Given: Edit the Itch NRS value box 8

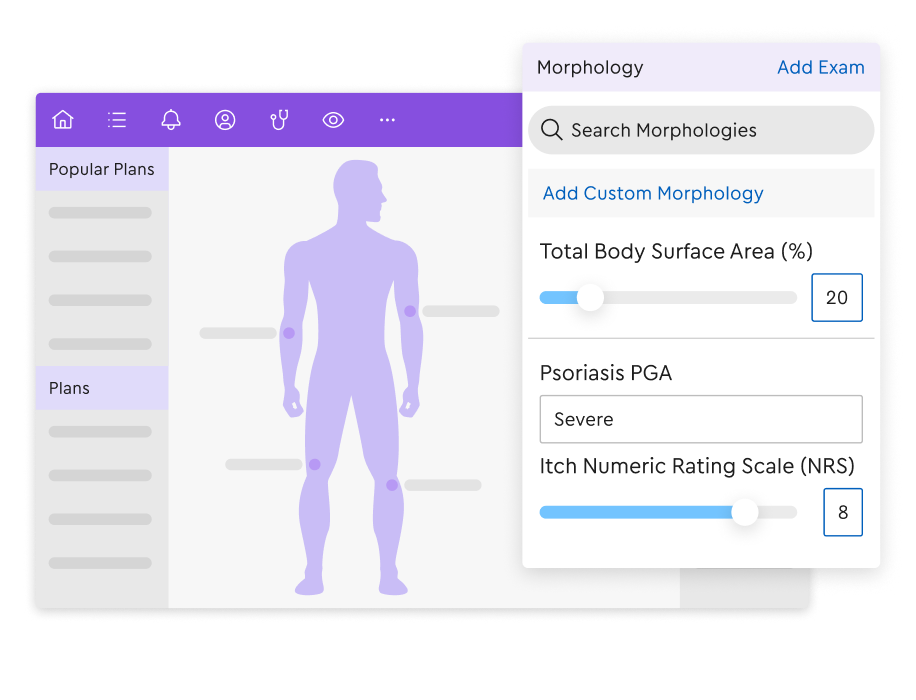Looking at the screenshot, I should (843, 512).
